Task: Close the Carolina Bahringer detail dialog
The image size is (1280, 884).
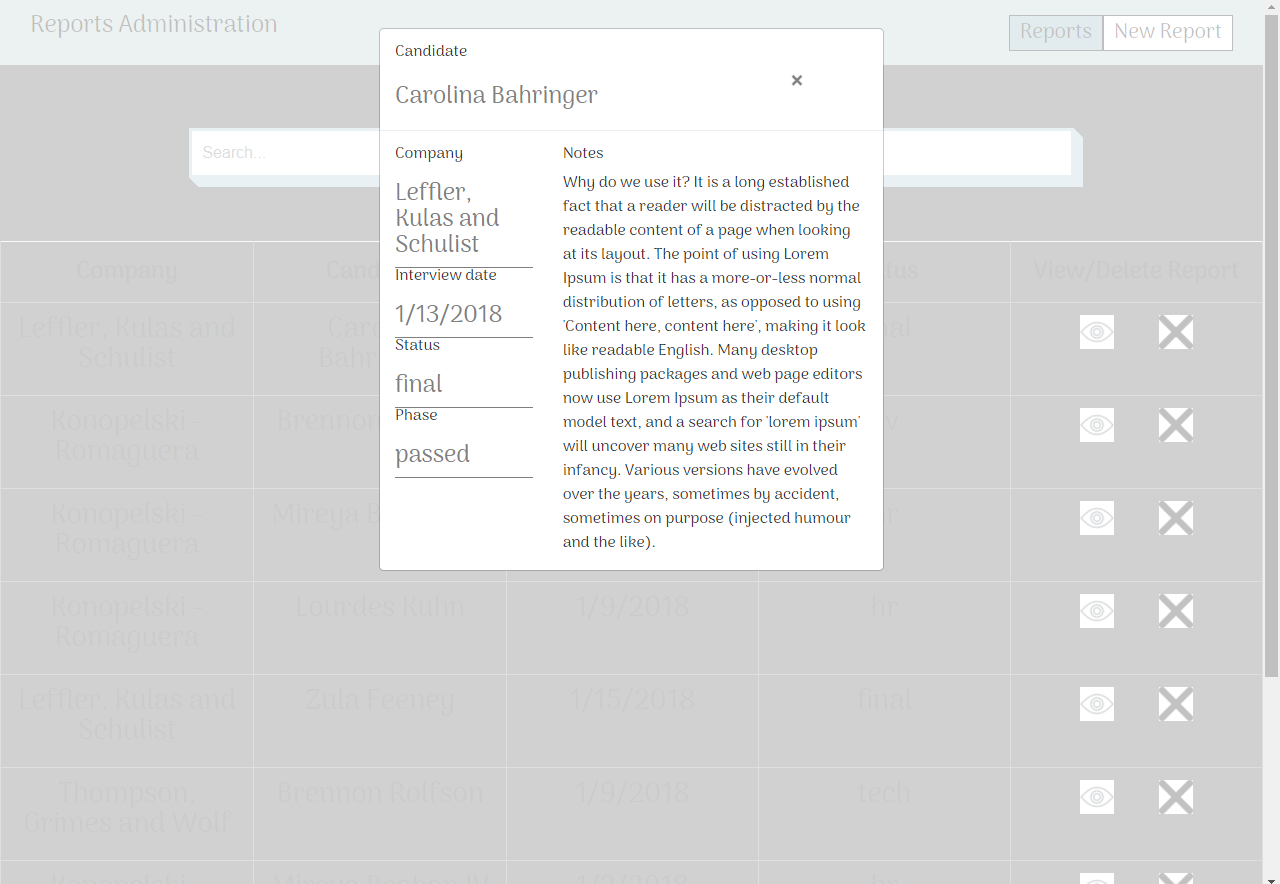Action: pyautogui.click(x=796, y=80)
